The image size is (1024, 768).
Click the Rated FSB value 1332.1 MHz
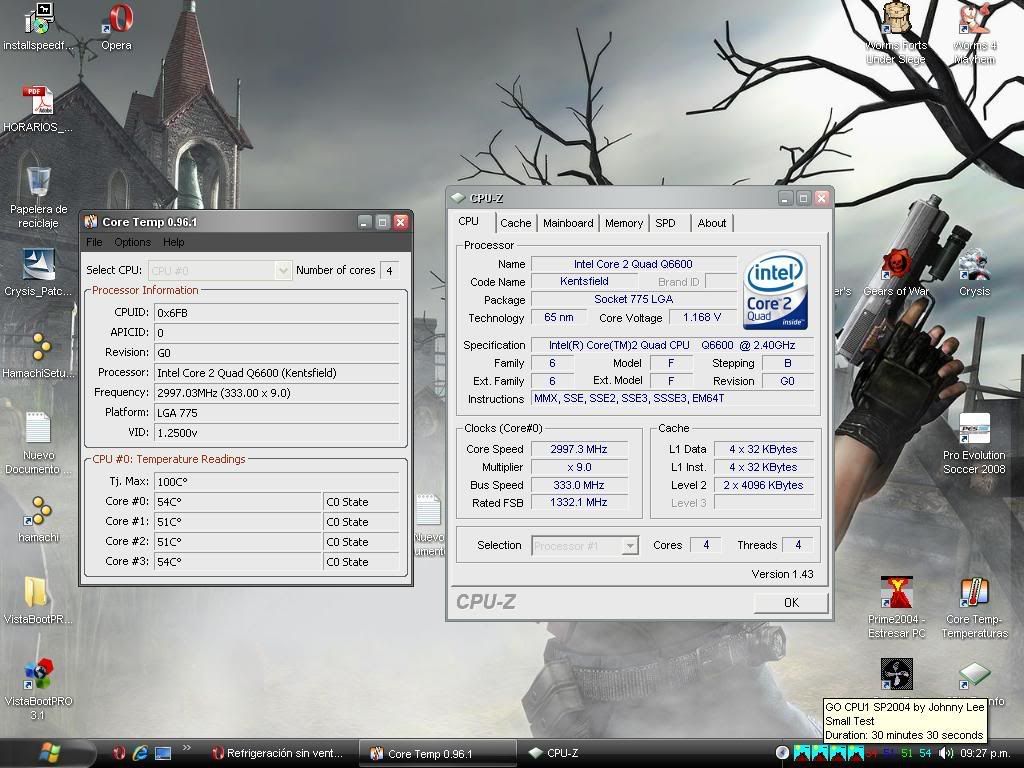click(x=579, y=503)
